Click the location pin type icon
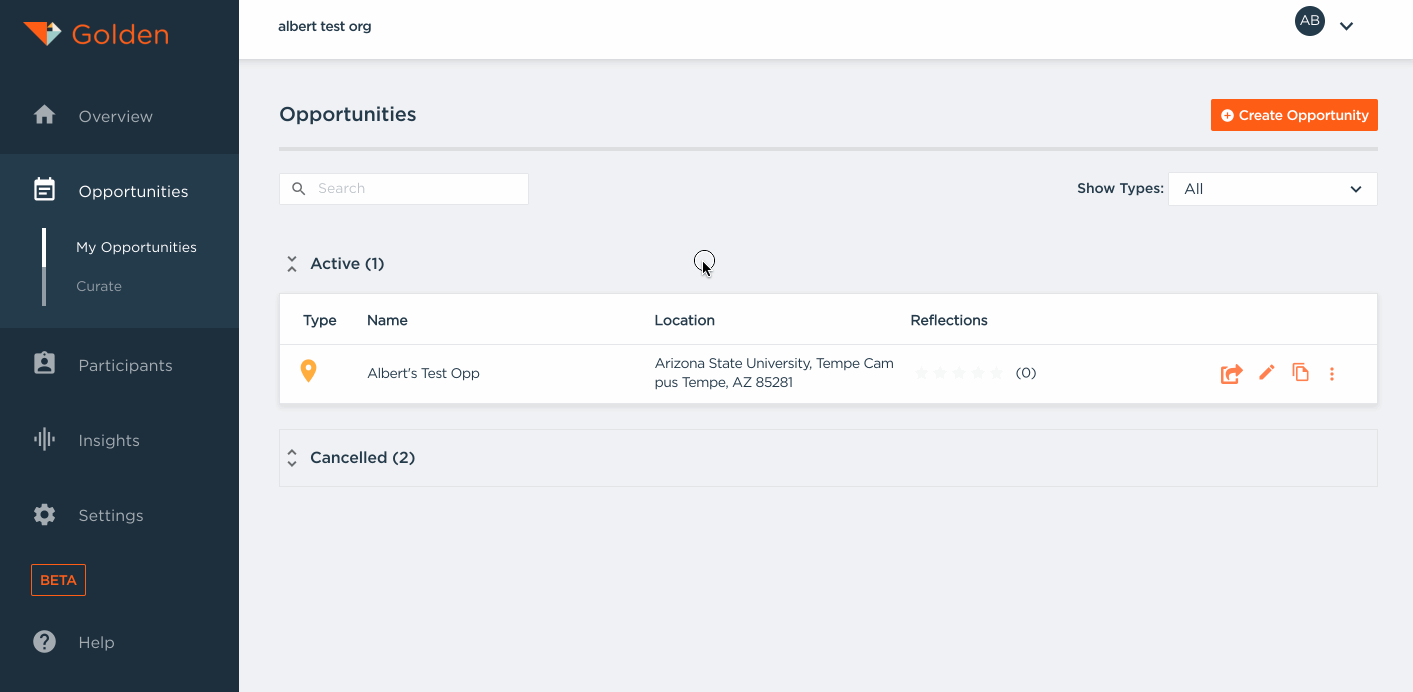Screen dimensions: 1413x692 [308, 369]
